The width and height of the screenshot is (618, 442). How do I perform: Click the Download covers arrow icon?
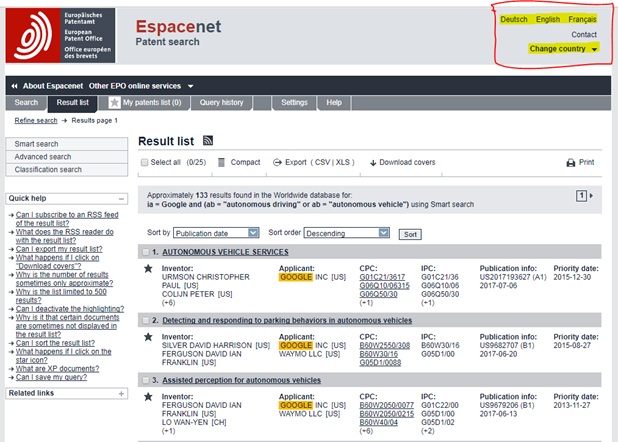point(373,163)
